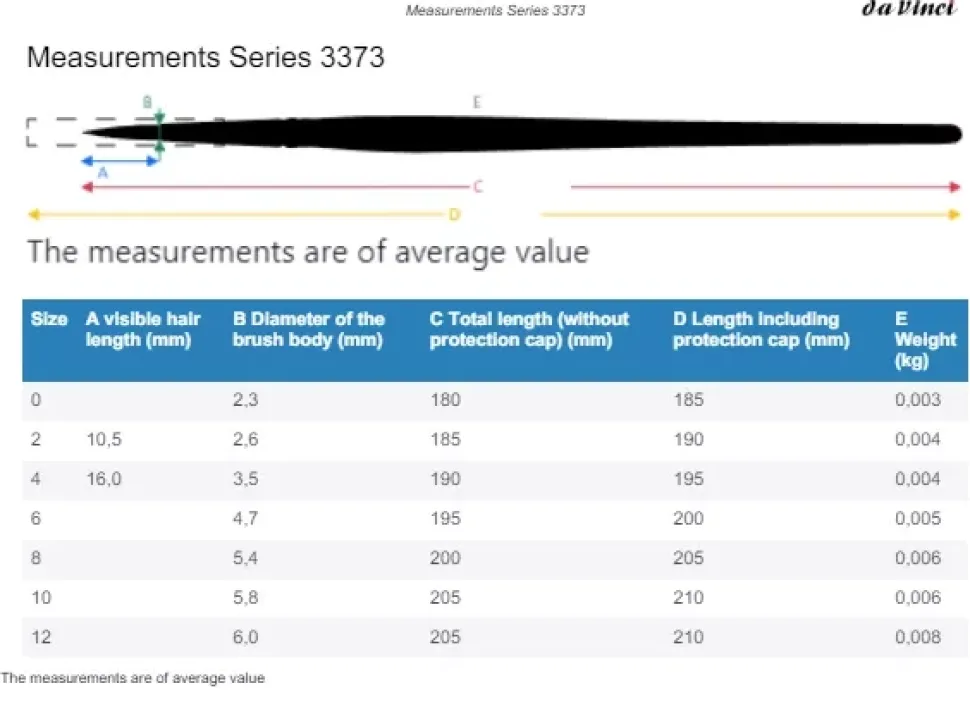Click the 'Measurements Series 3373' heading
The height and width of the screenshot is (707, 970).
coord(205,56)
